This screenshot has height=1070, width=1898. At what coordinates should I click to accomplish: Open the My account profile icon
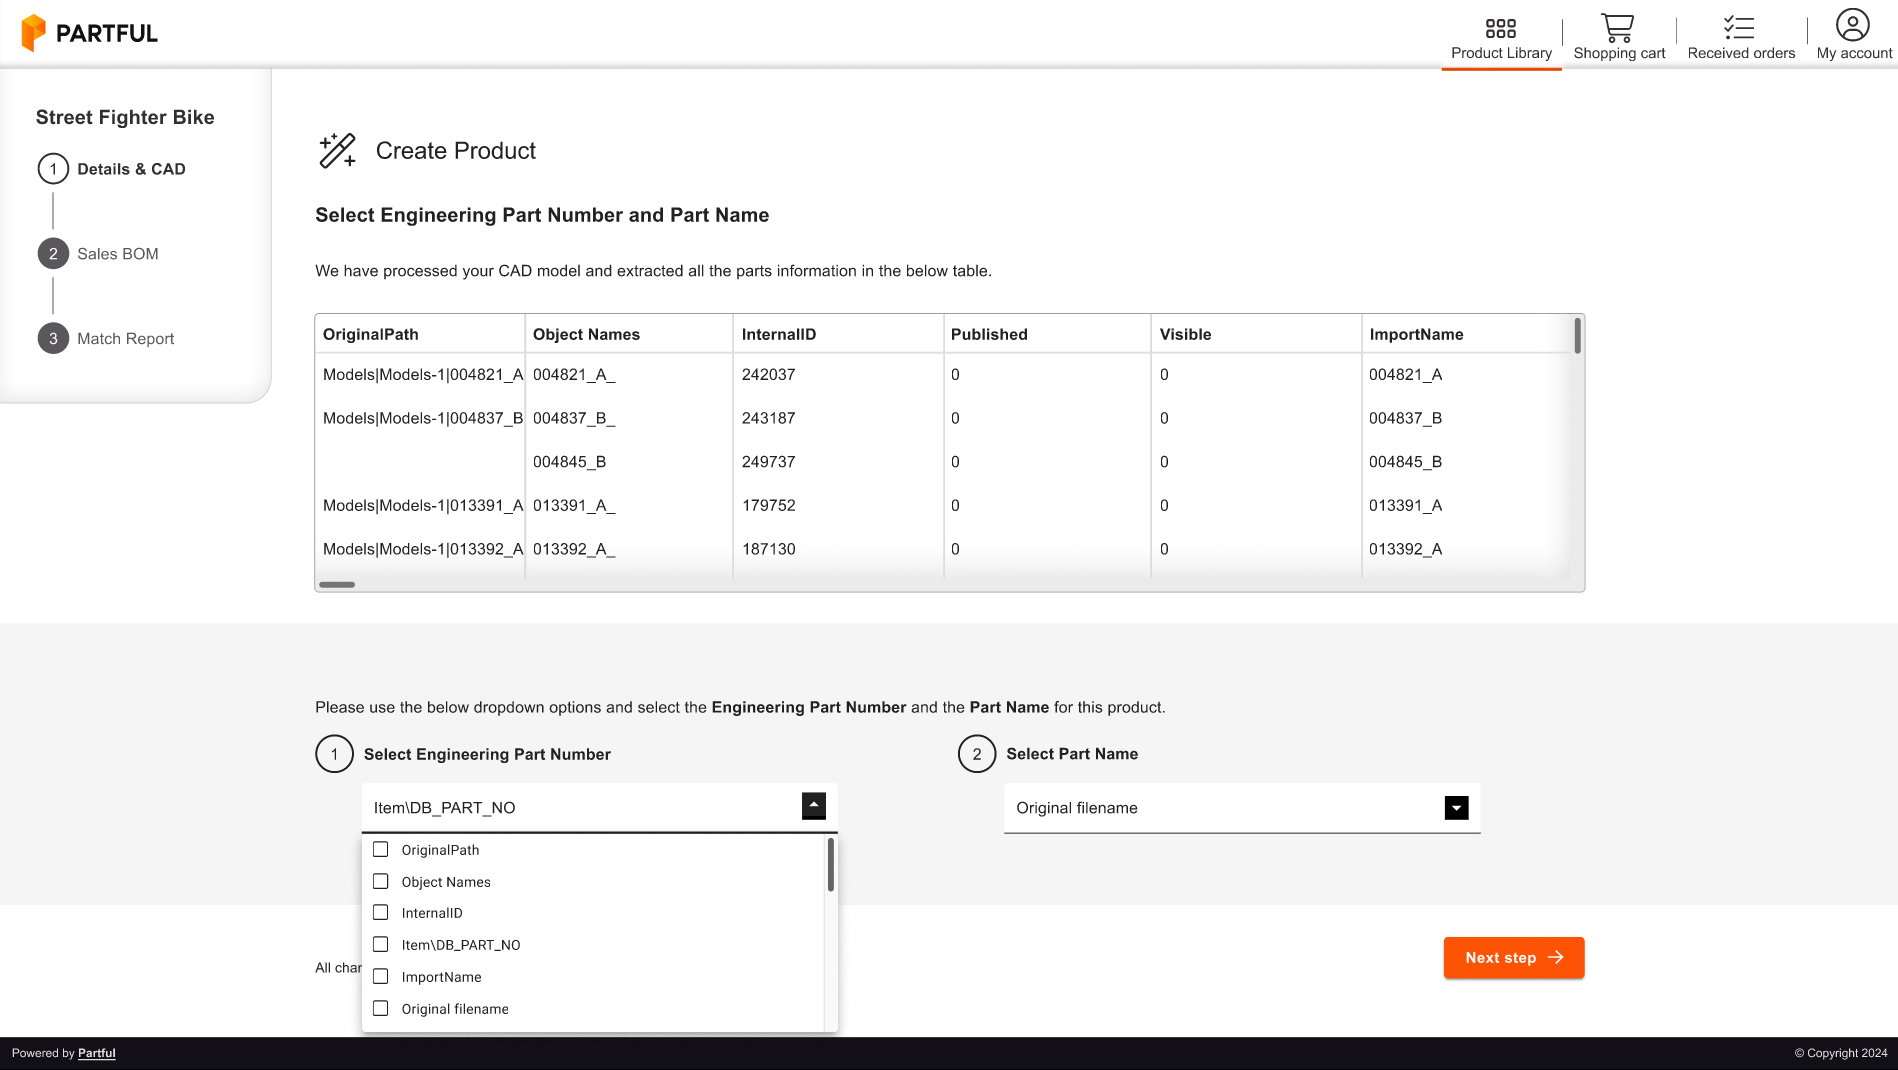(1852, 25)
